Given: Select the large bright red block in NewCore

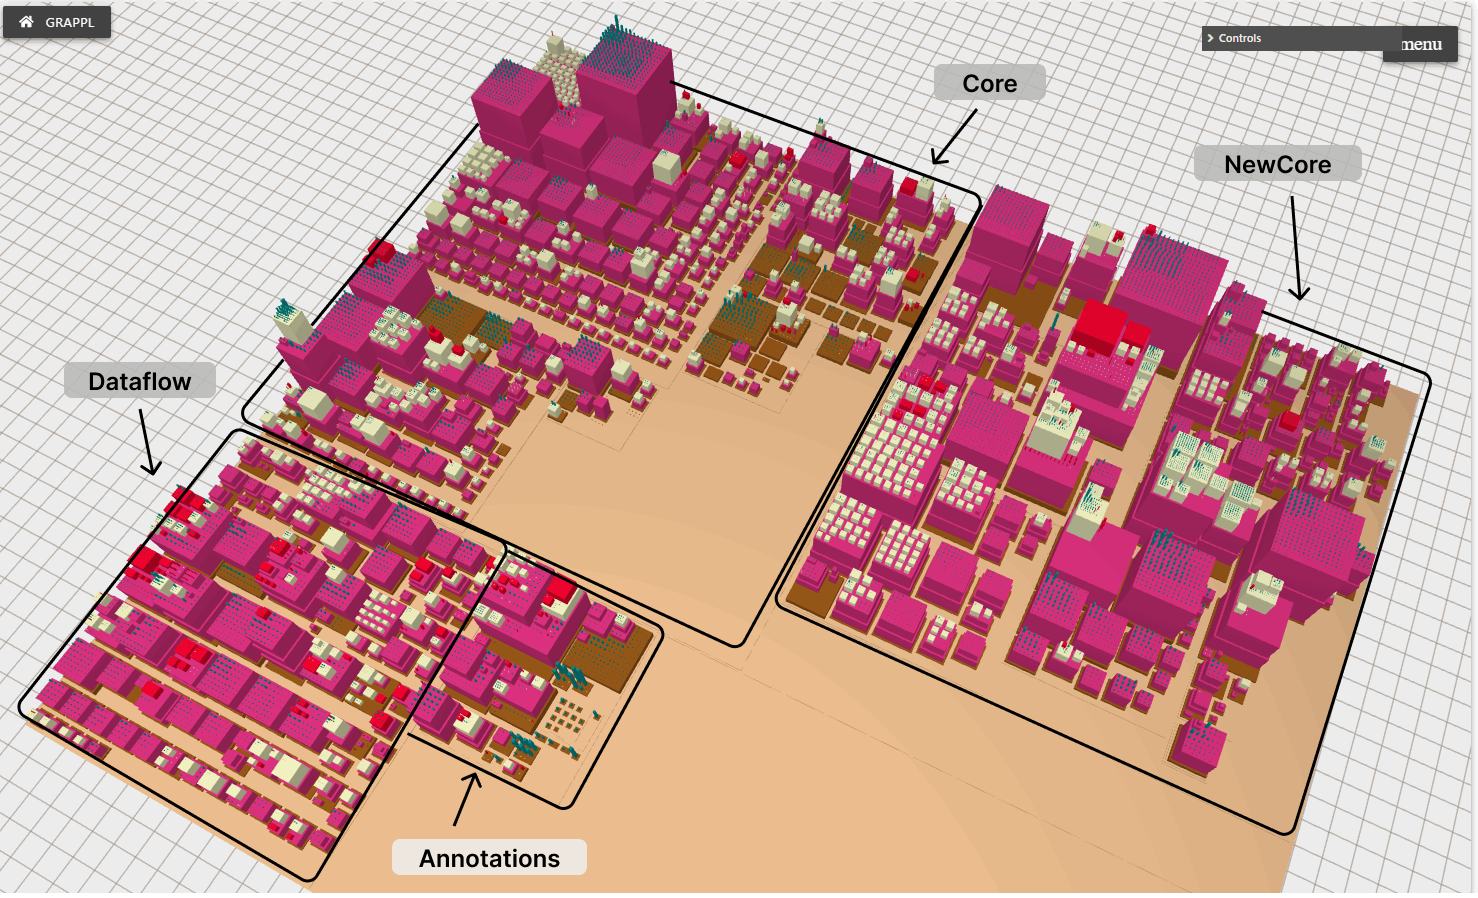Looking at the screenshot, I should pyautogui.click(x=1099, y=324).
